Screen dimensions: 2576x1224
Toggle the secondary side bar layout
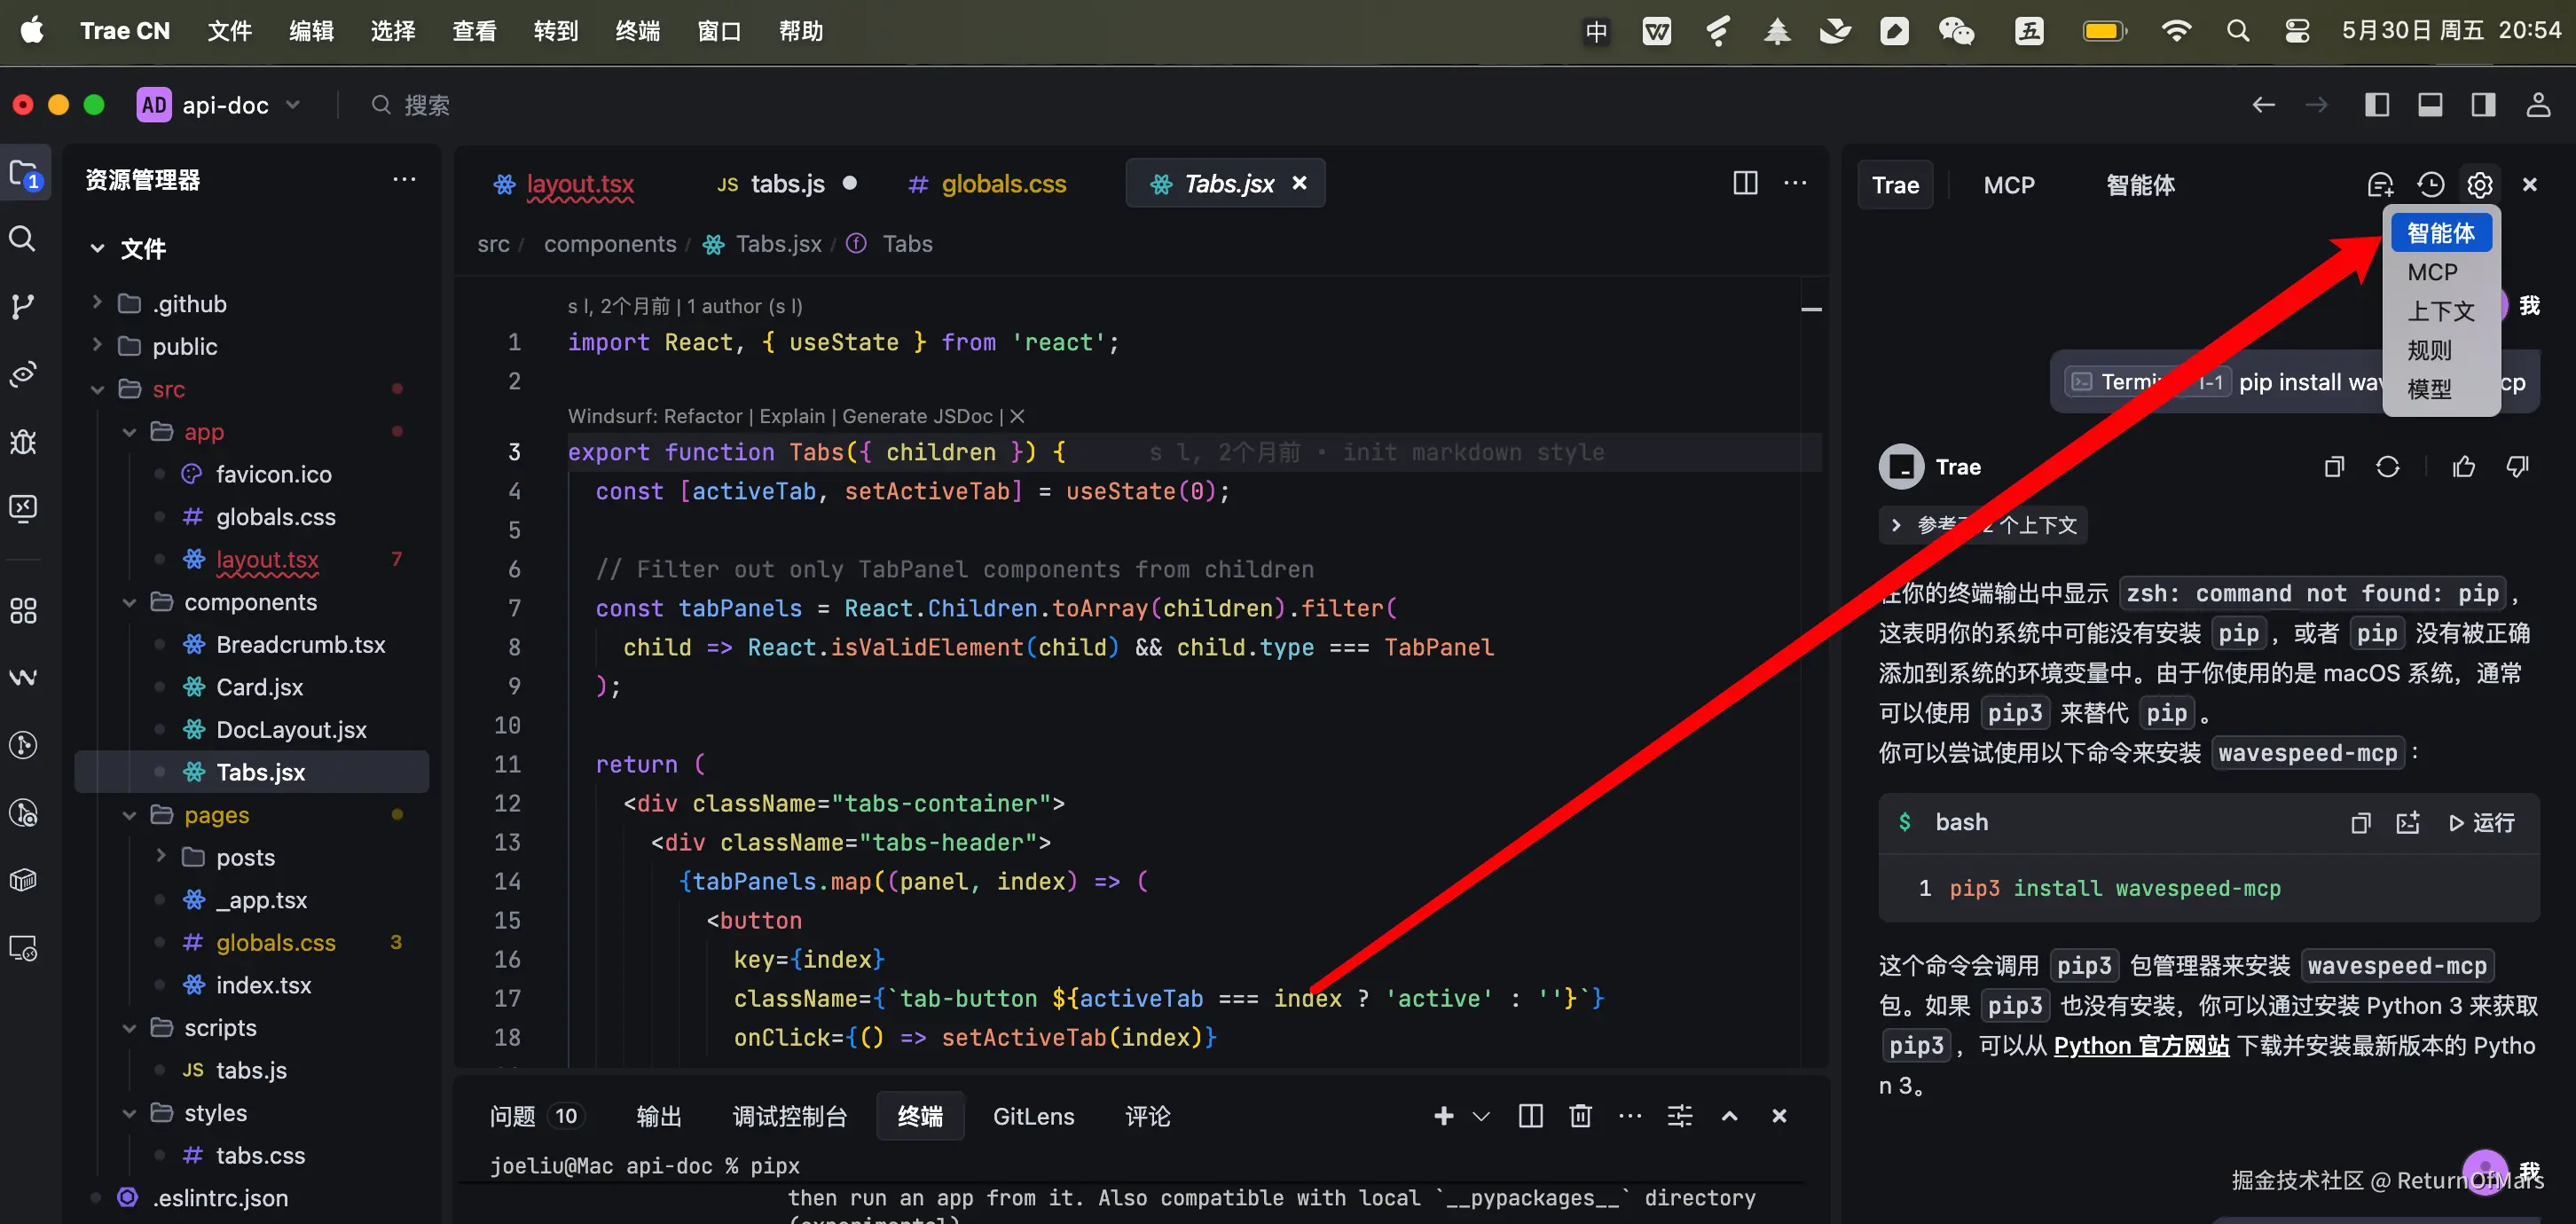click(2483, 105)
